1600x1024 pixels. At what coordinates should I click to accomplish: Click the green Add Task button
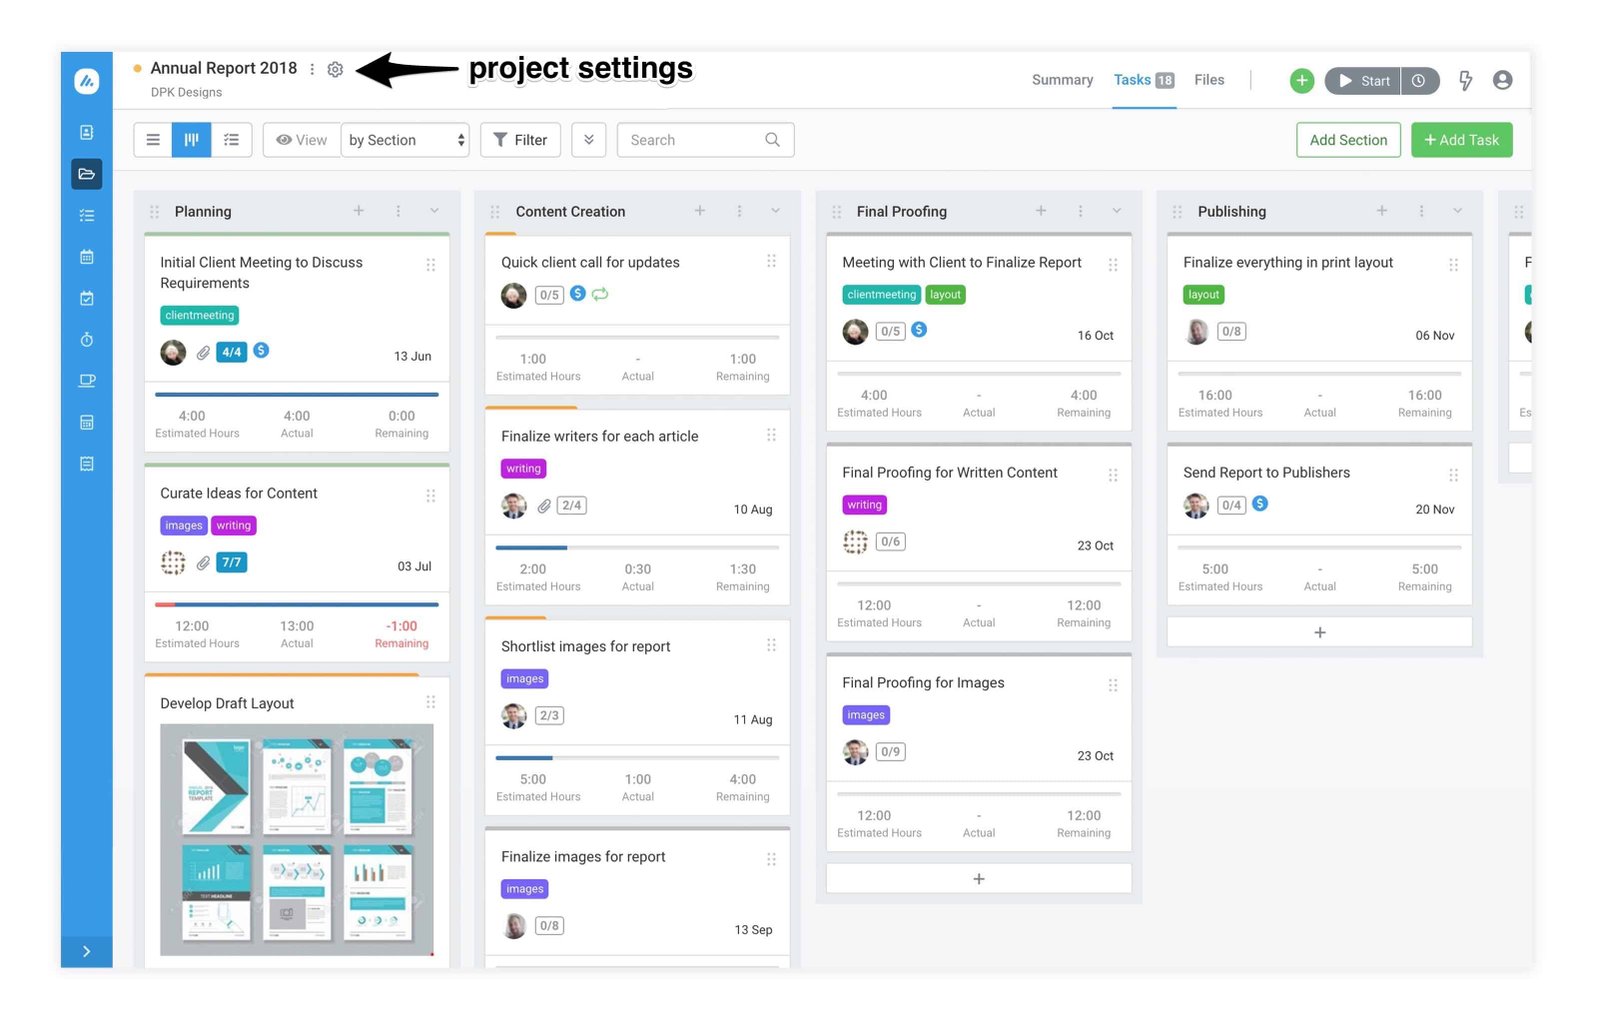[x=1461, y=140]
